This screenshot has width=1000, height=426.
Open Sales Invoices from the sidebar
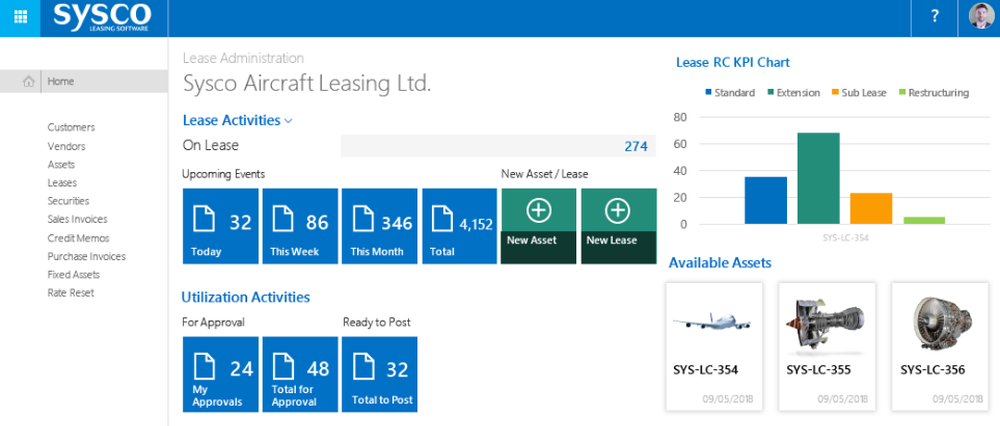[x=77, y=219]
